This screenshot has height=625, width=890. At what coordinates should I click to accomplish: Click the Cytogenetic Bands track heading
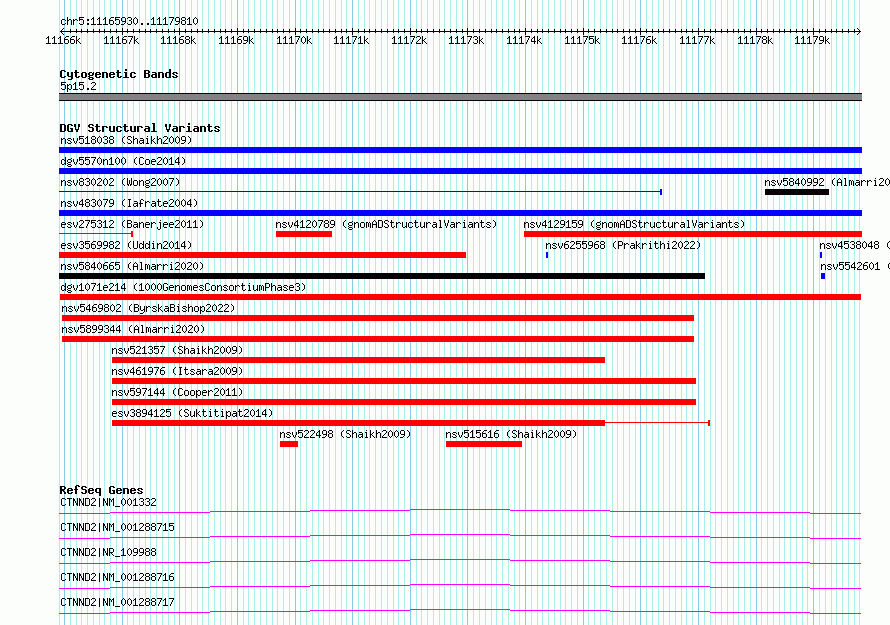119,74
